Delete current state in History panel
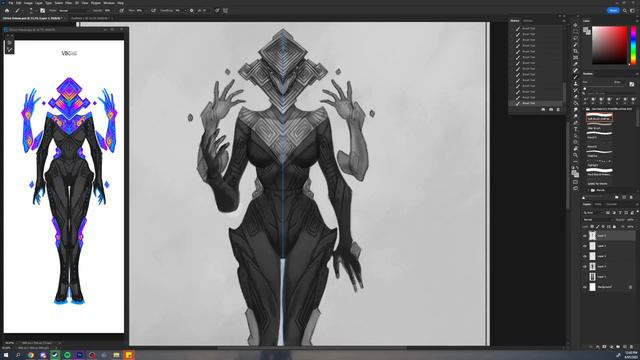Screen dimensions: 640x360 pyautogui.click(x=558, y=109)
